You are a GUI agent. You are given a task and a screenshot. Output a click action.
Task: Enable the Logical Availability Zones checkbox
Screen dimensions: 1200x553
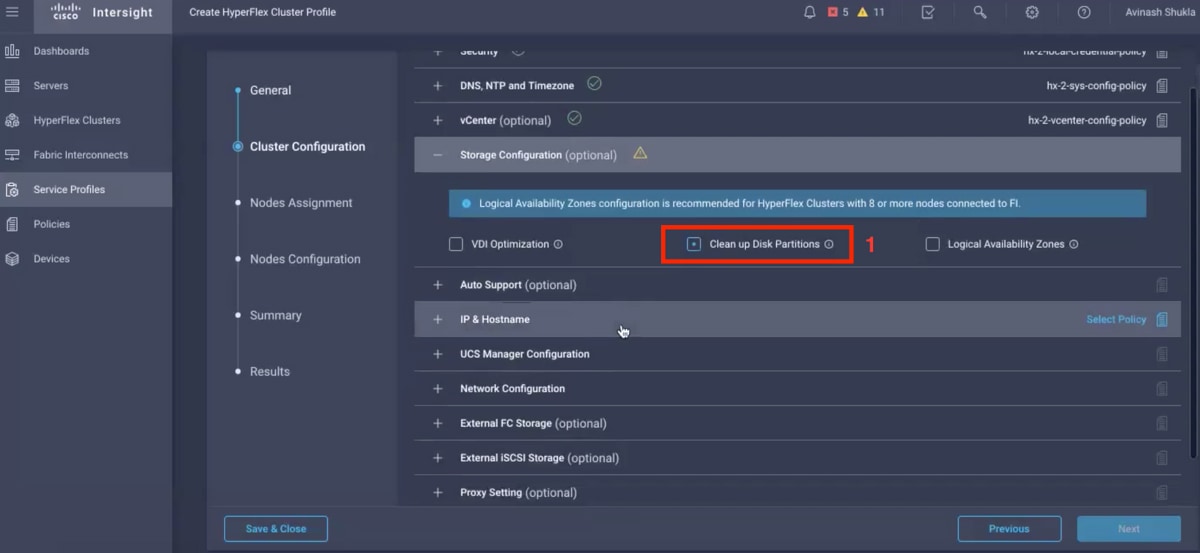(x=933, y=244)
